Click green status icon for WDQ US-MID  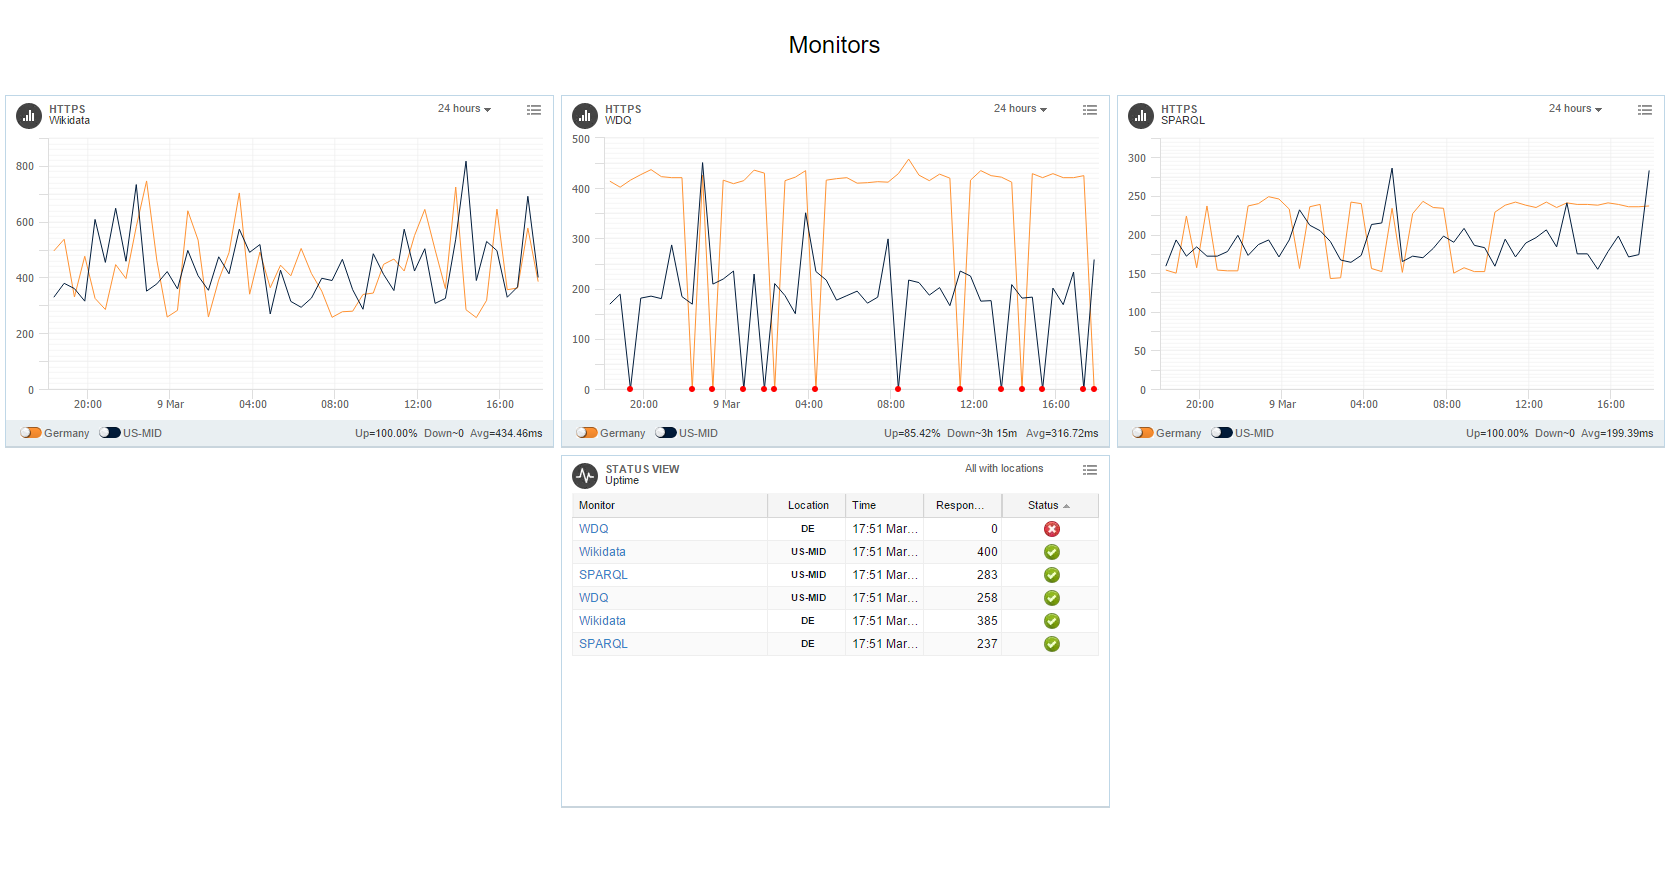click(x=1052, y=598)
